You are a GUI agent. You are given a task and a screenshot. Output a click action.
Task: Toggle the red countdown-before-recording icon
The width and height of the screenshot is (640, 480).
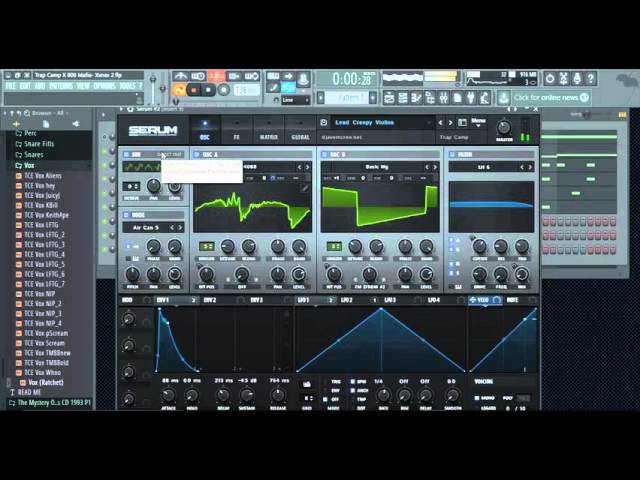coord(216,76)
